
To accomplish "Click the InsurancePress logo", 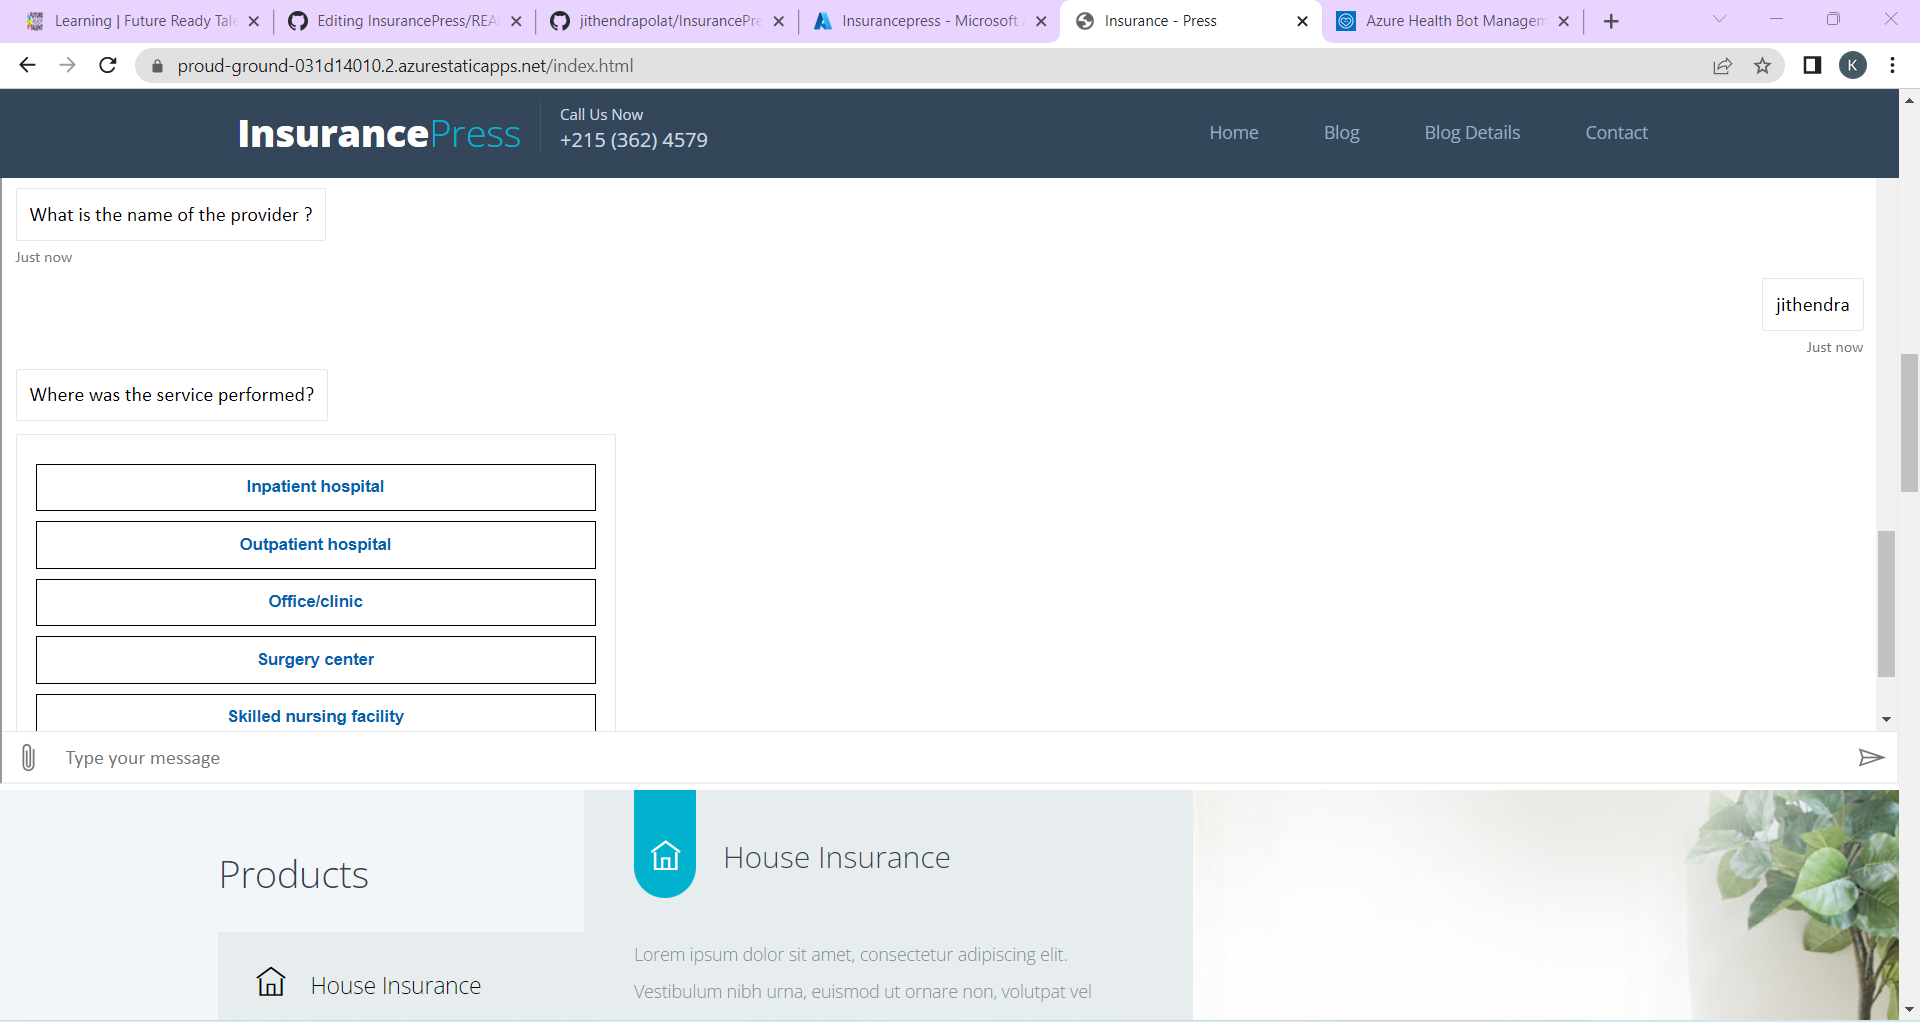I will 379,133.
